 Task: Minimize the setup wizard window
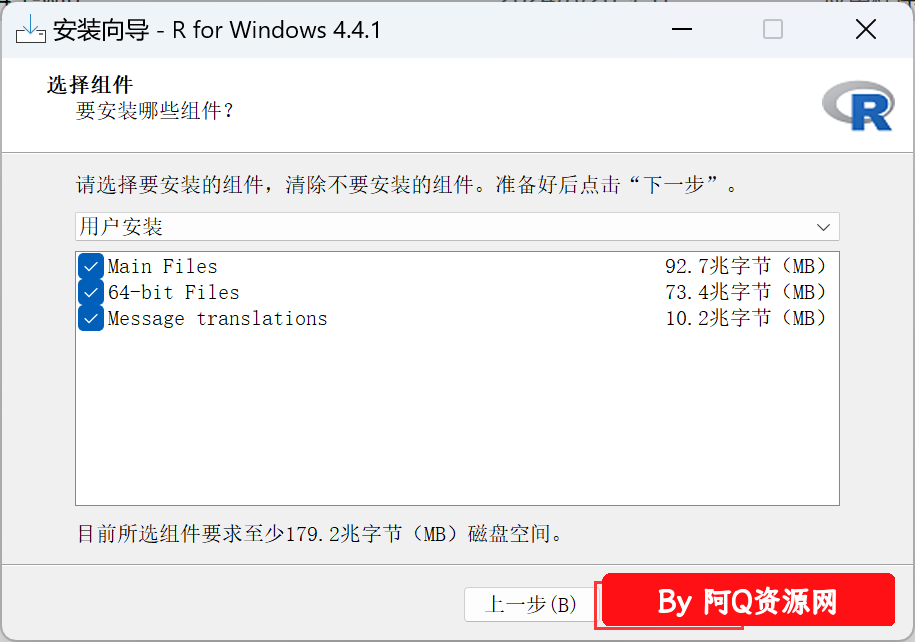[x=682, y=29]
